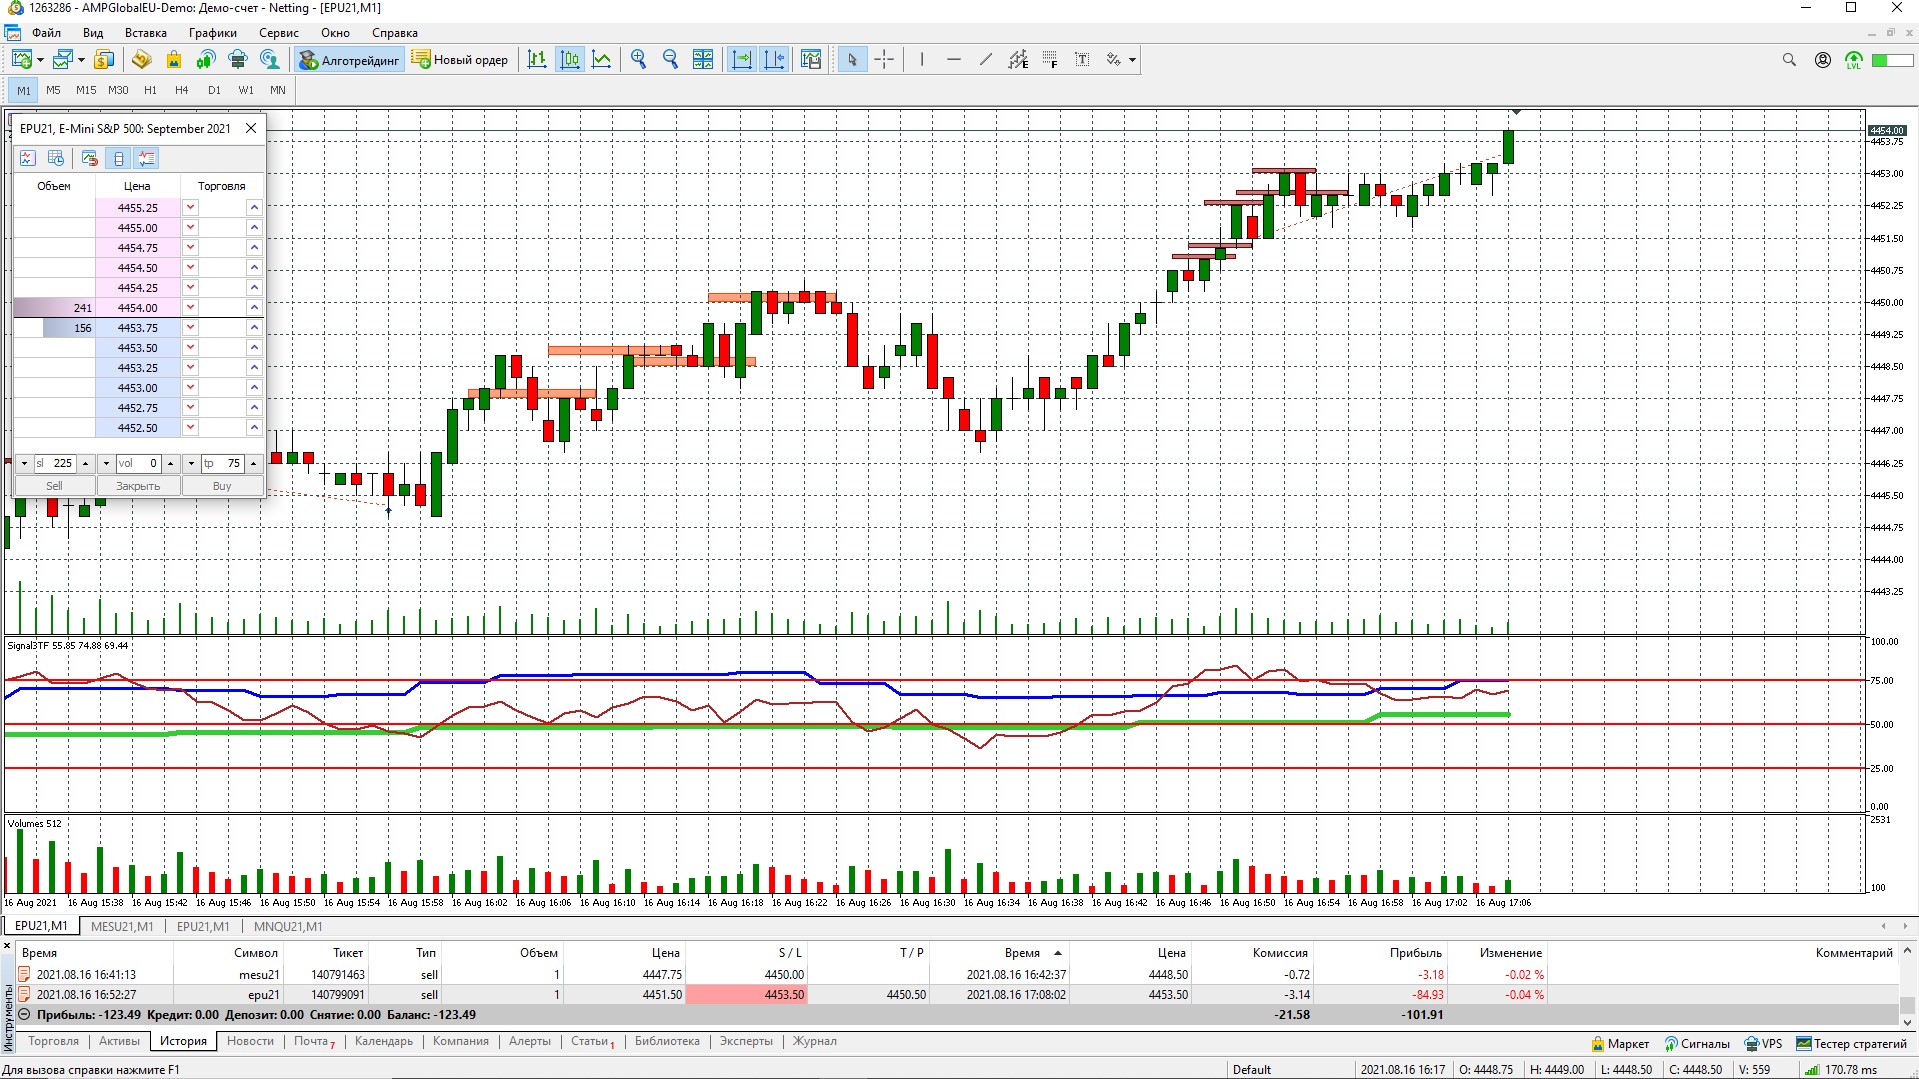Close the EPU21 depth of market panel
This screenshot has height=1079, width=1919.
(251, 128)
